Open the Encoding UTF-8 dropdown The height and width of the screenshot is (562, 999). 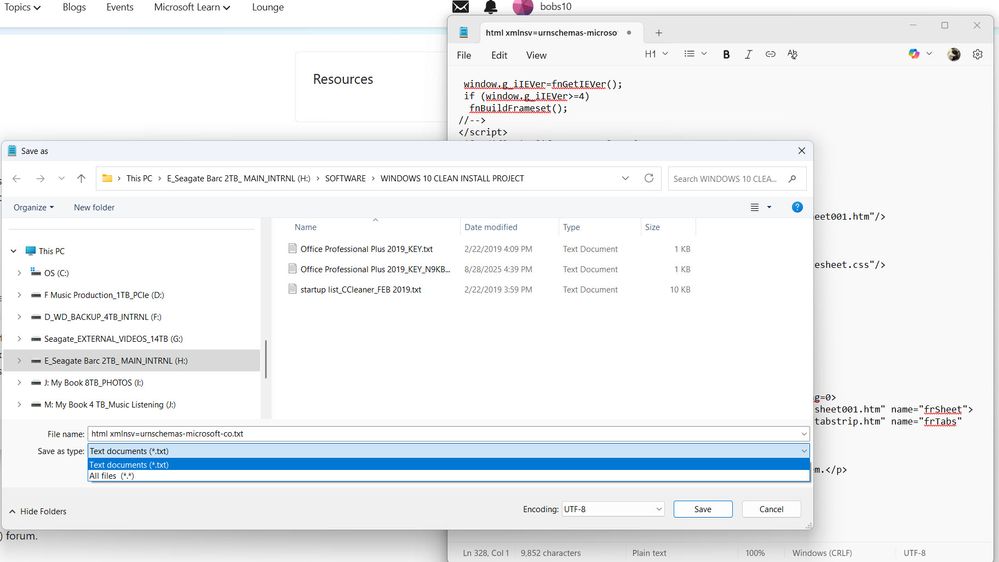[612, 509]
